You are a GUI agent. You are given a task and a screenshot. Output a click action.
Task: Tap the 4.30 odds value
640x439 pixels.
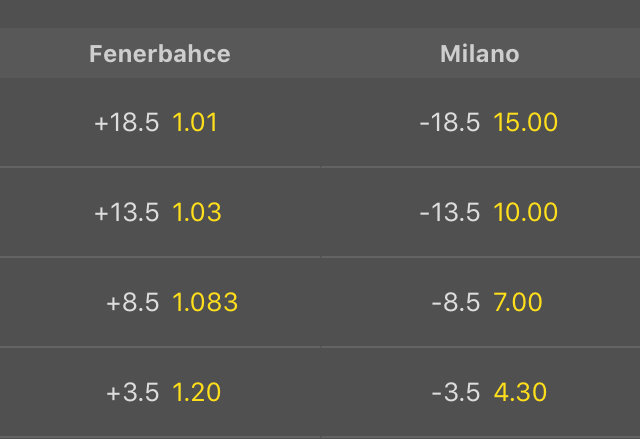click(520, 393)
